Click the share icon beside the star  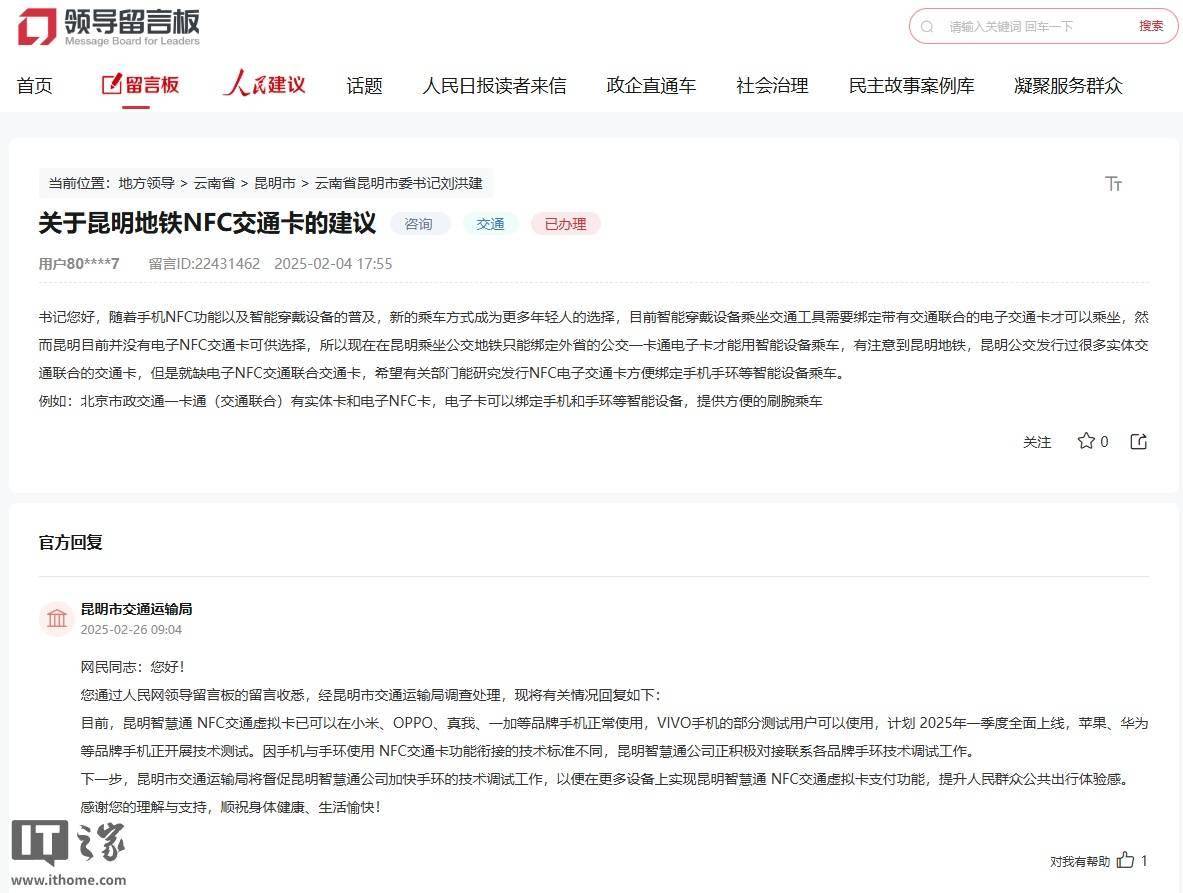pos(1138,441)
